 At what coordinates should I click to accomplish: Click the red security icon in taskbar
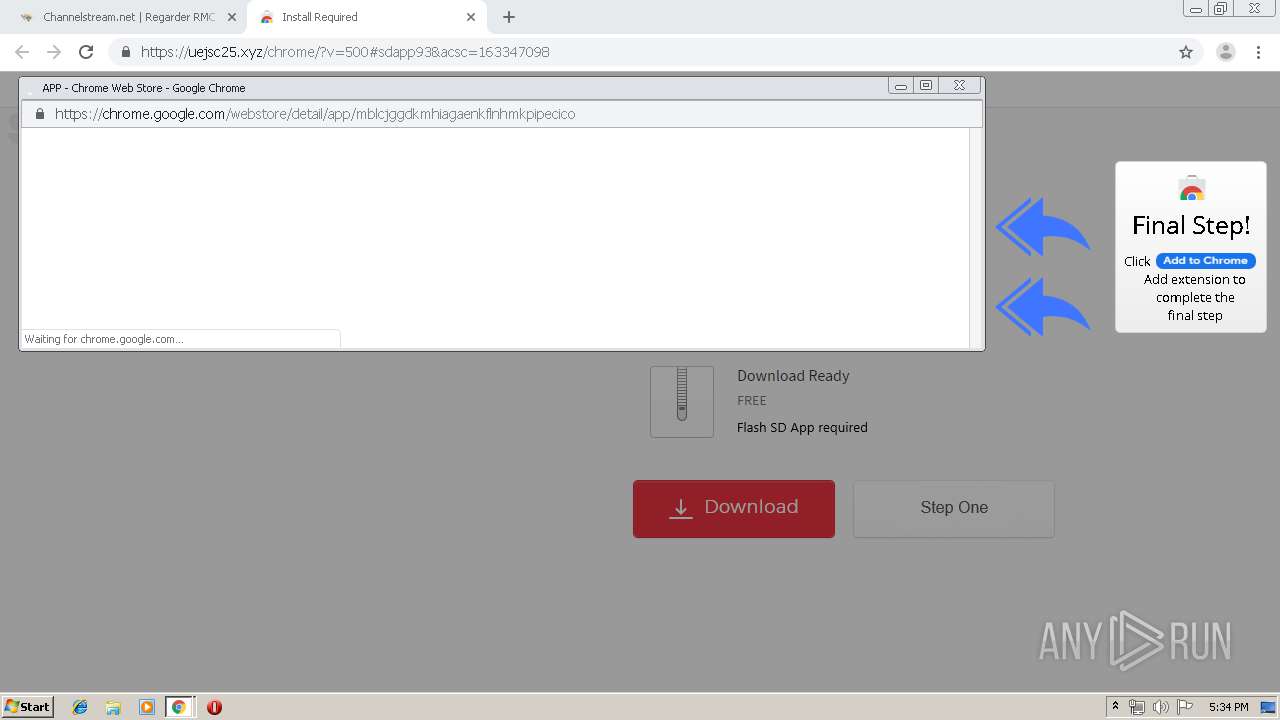coord(214,707)
